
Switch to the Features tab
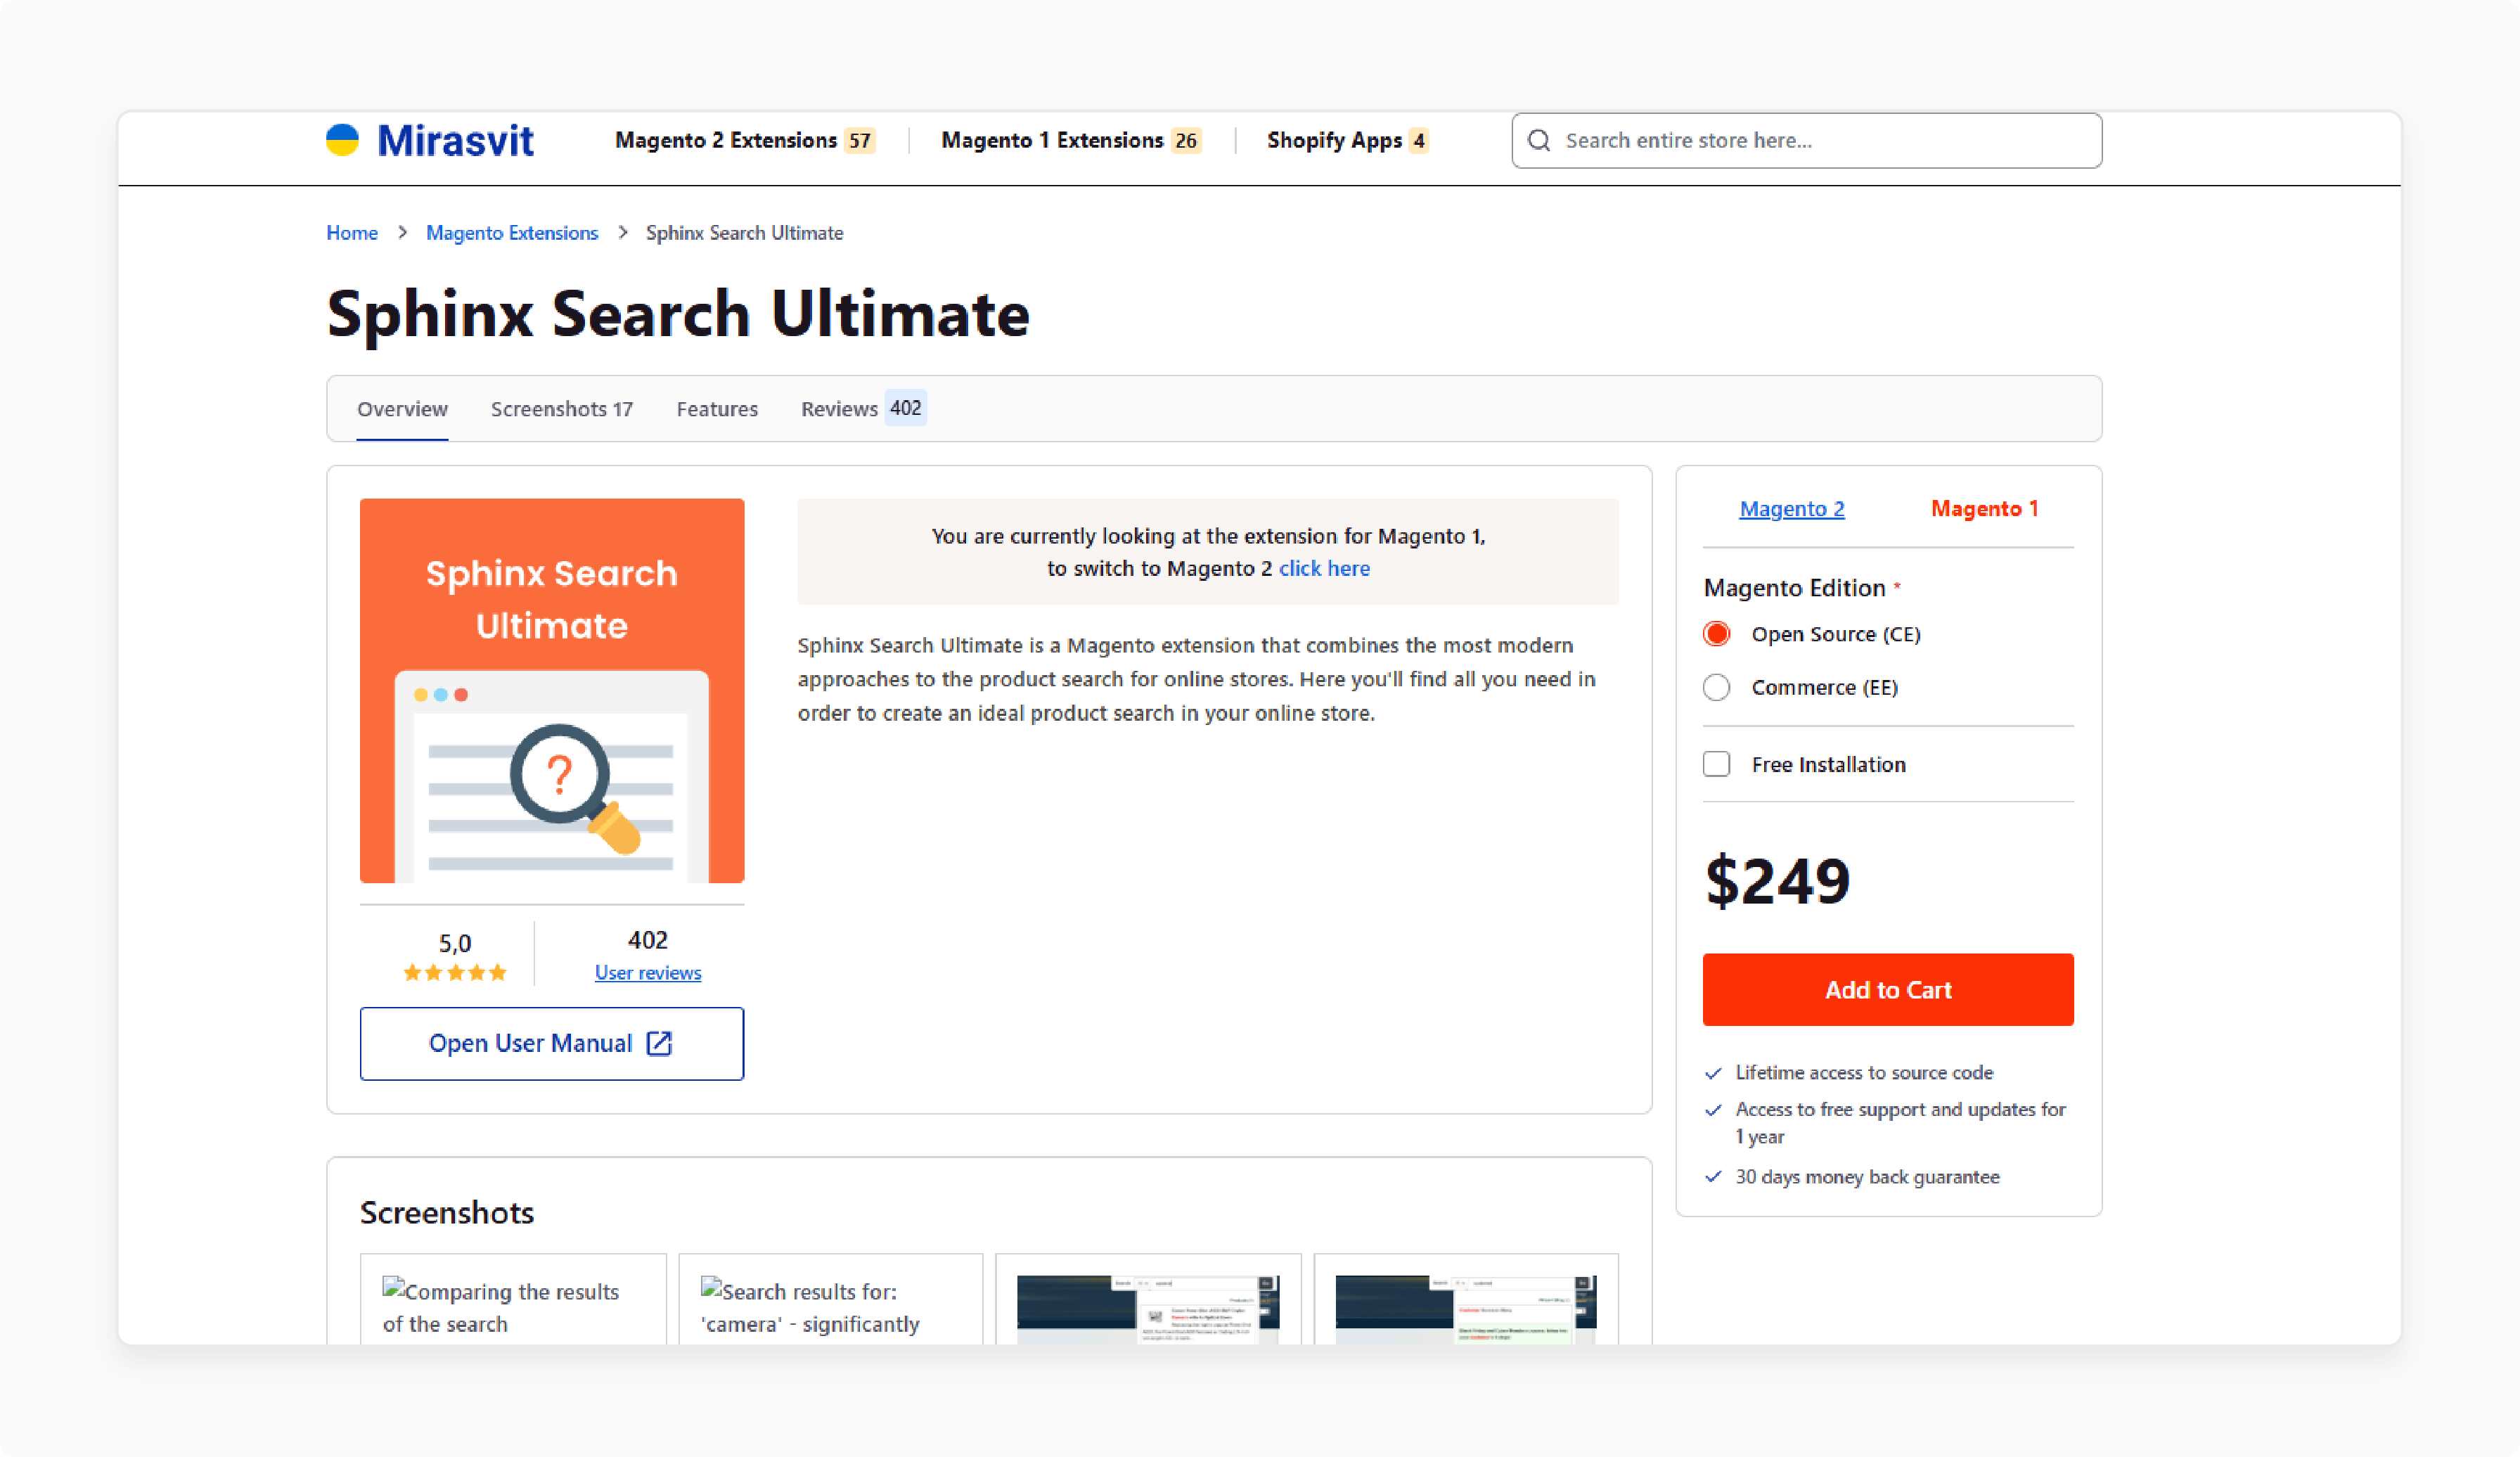coord(717,409)
